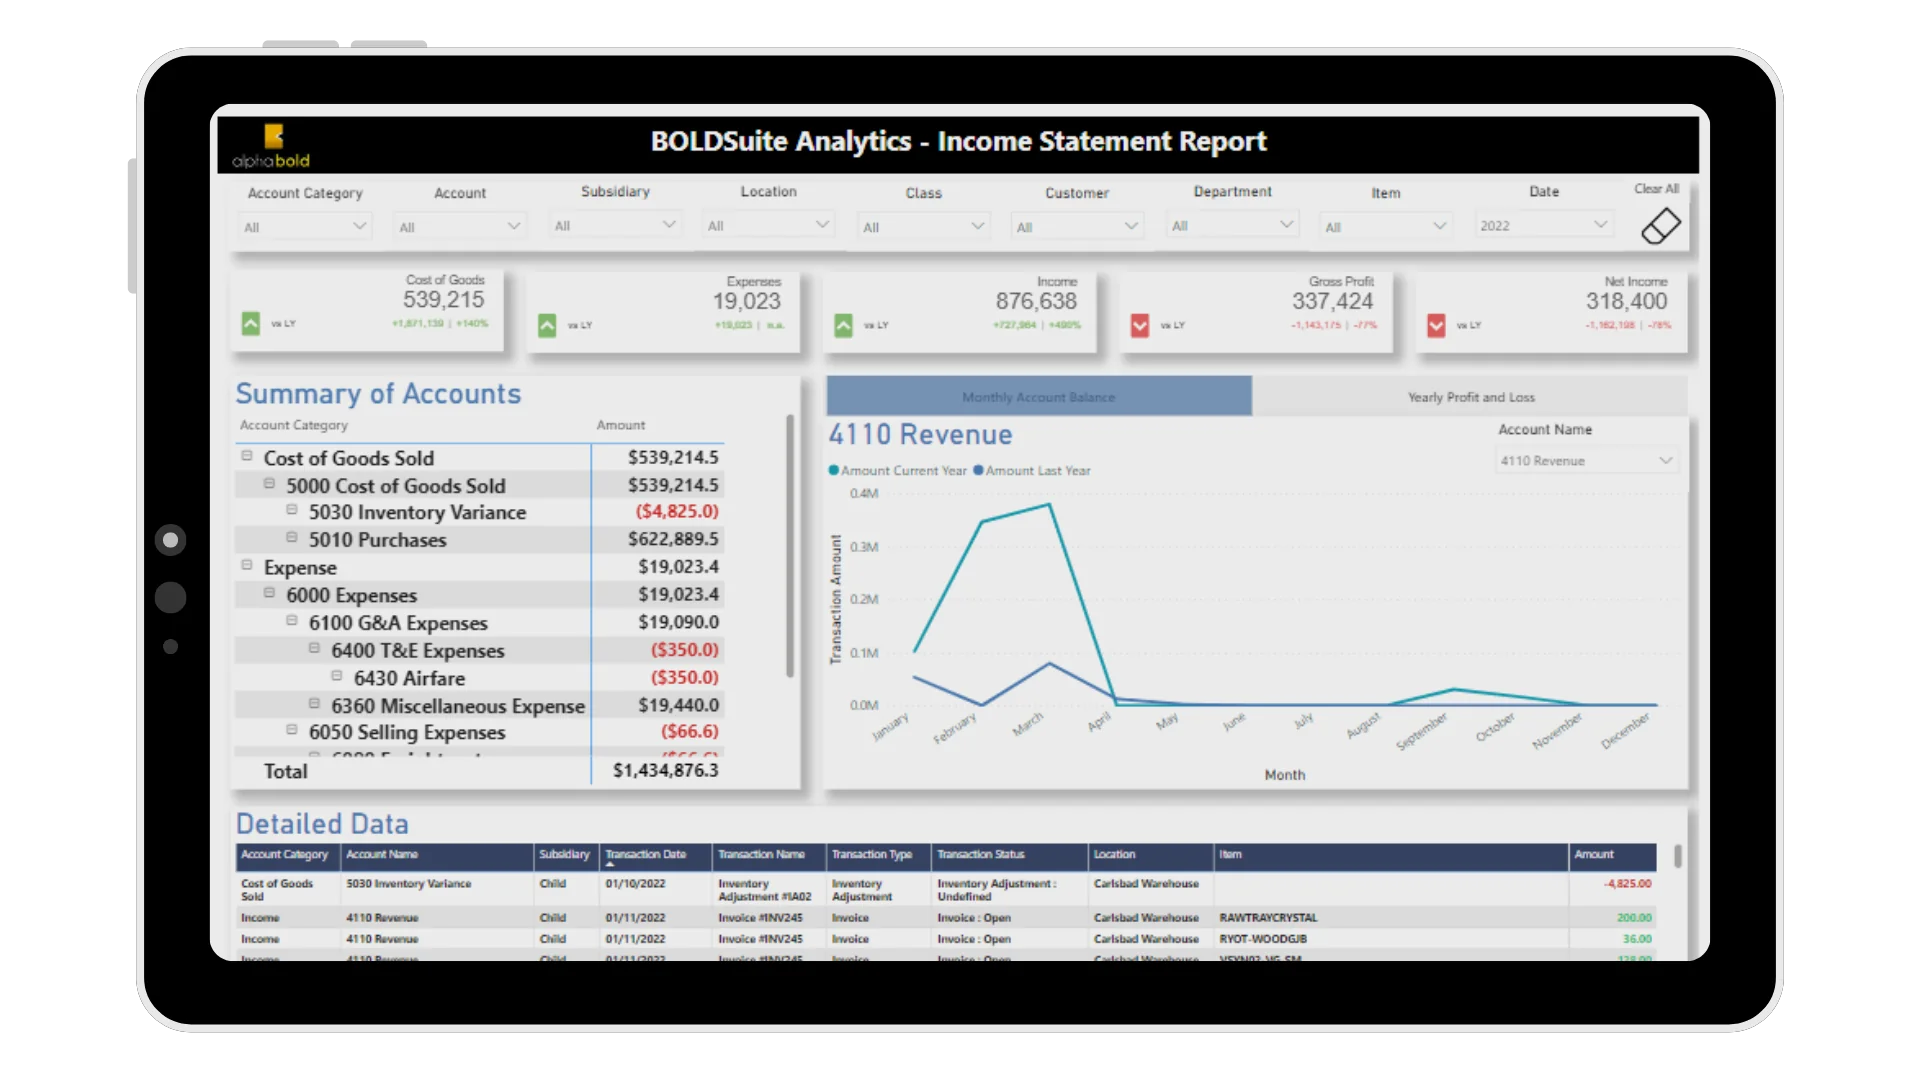Click the sort arrow under Transaction Date header
The width and height of the screenshot is (1920, 1080).
coord(609,864)
